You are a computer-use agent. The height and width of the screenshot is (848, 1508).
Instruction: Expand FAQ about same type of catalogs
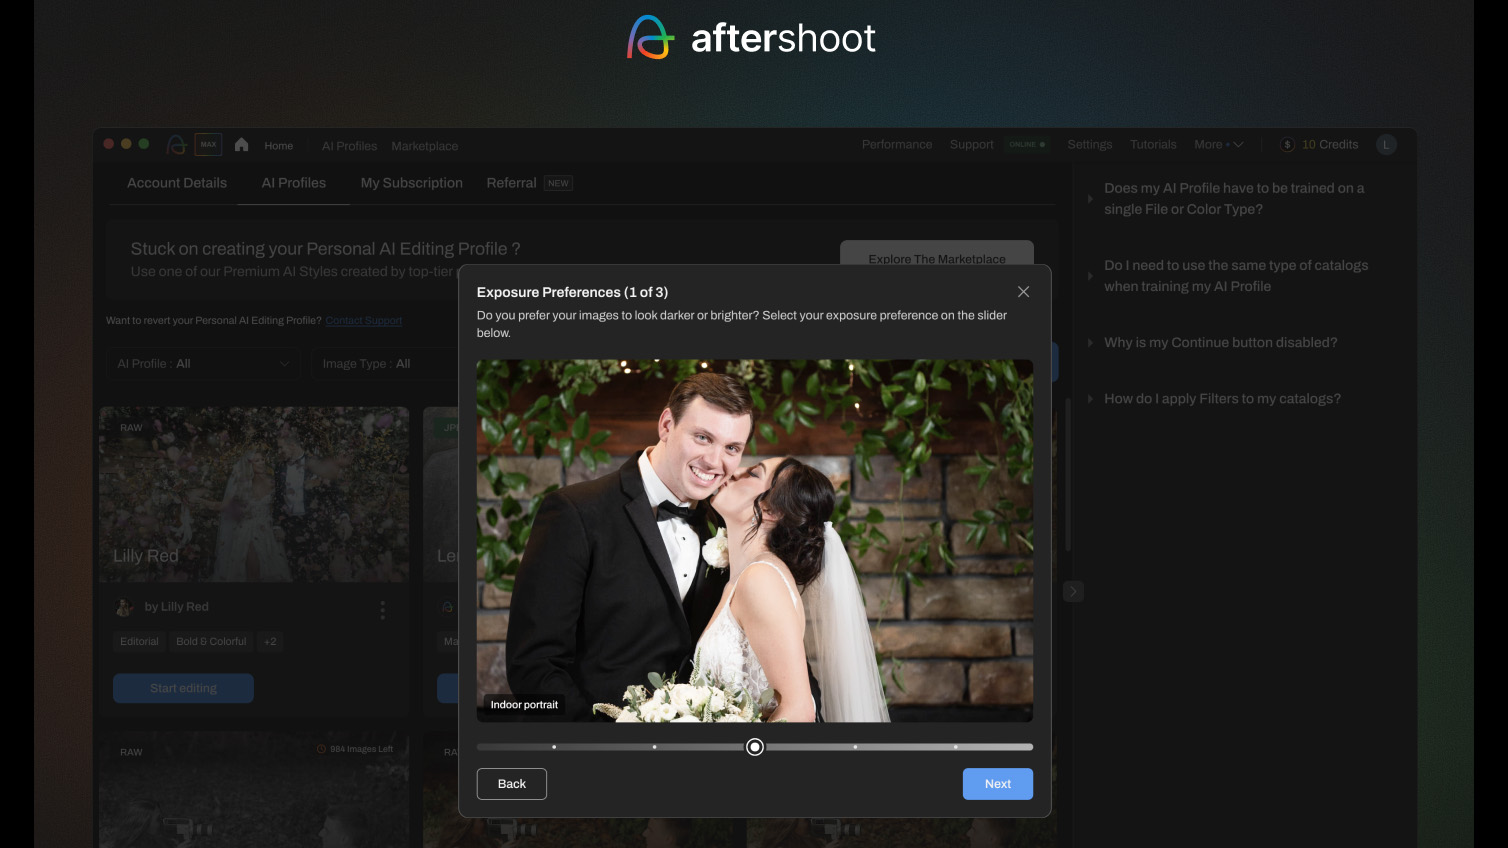coord(1236,276)
